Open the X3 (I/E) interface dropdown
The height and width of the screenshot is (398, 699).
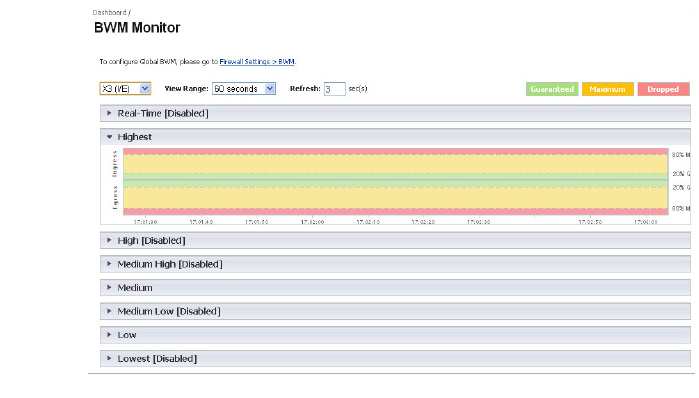[125, 89]
